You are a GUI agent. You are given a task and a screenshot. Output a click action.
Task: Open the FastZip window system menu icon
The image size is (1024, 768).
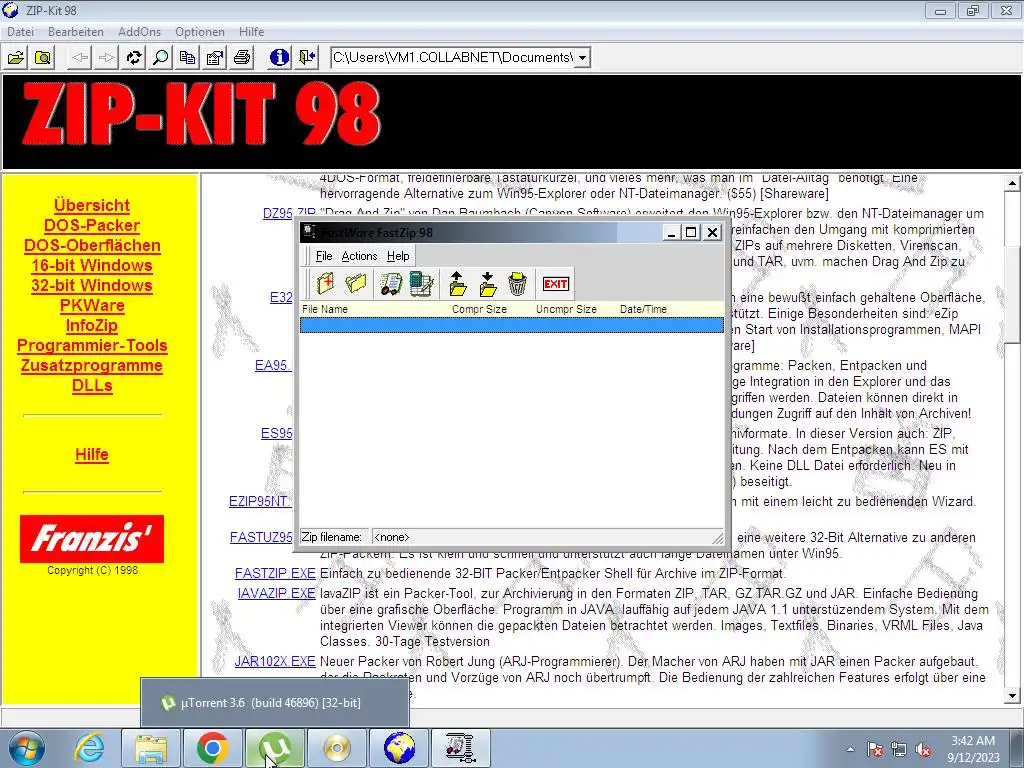click(x=310, y=232)
